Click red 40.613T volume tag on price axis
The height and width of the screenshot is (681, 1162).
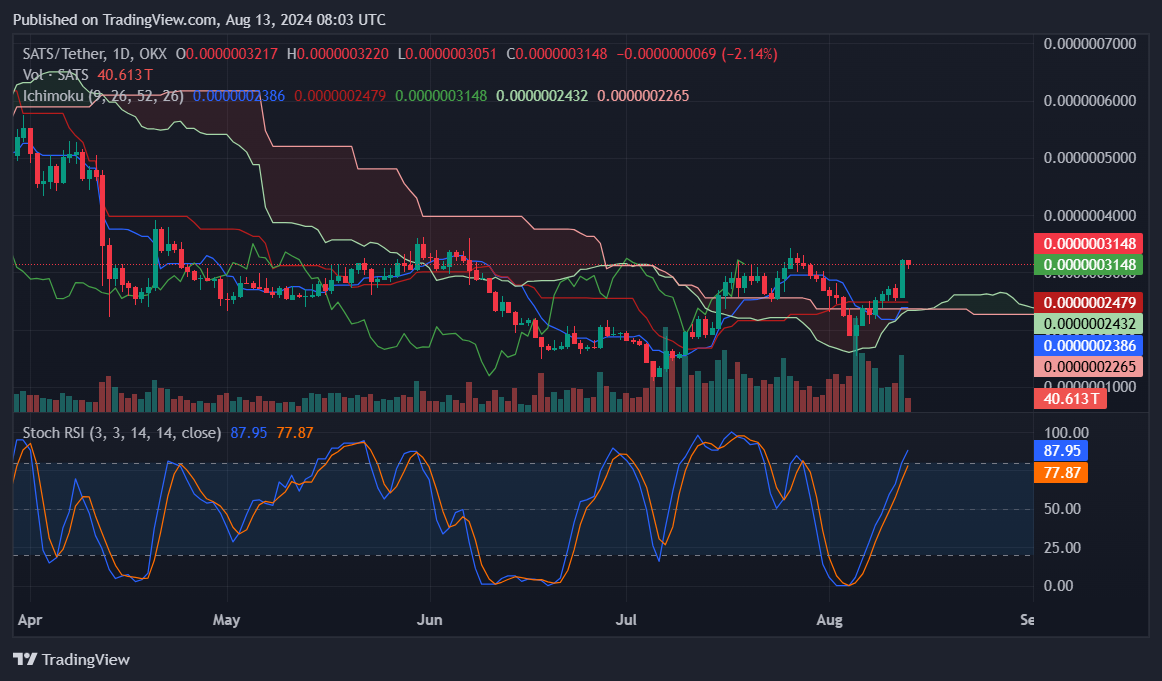(x=1068, y=398)
